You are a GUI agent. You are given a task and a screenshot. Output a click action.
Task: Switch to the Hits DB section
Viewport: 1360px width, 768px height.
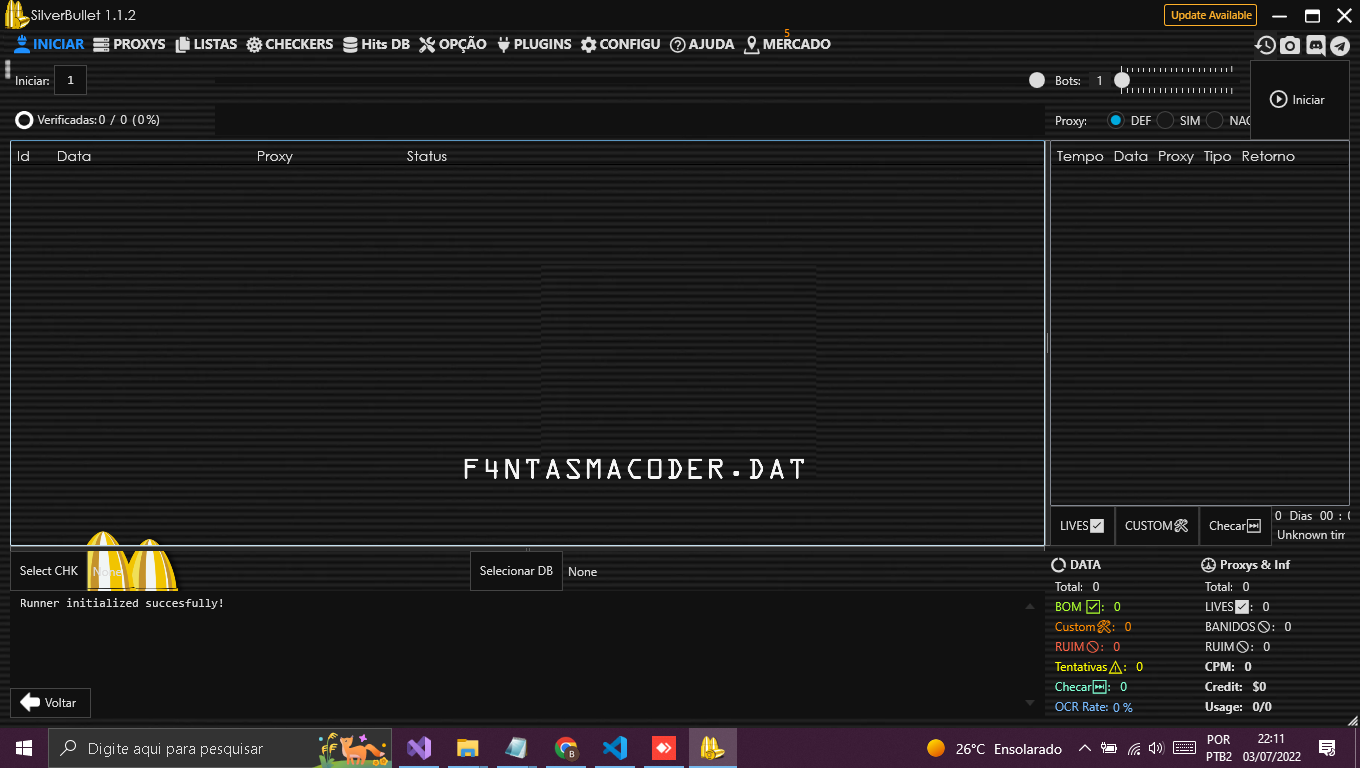(x=376, y=44)
